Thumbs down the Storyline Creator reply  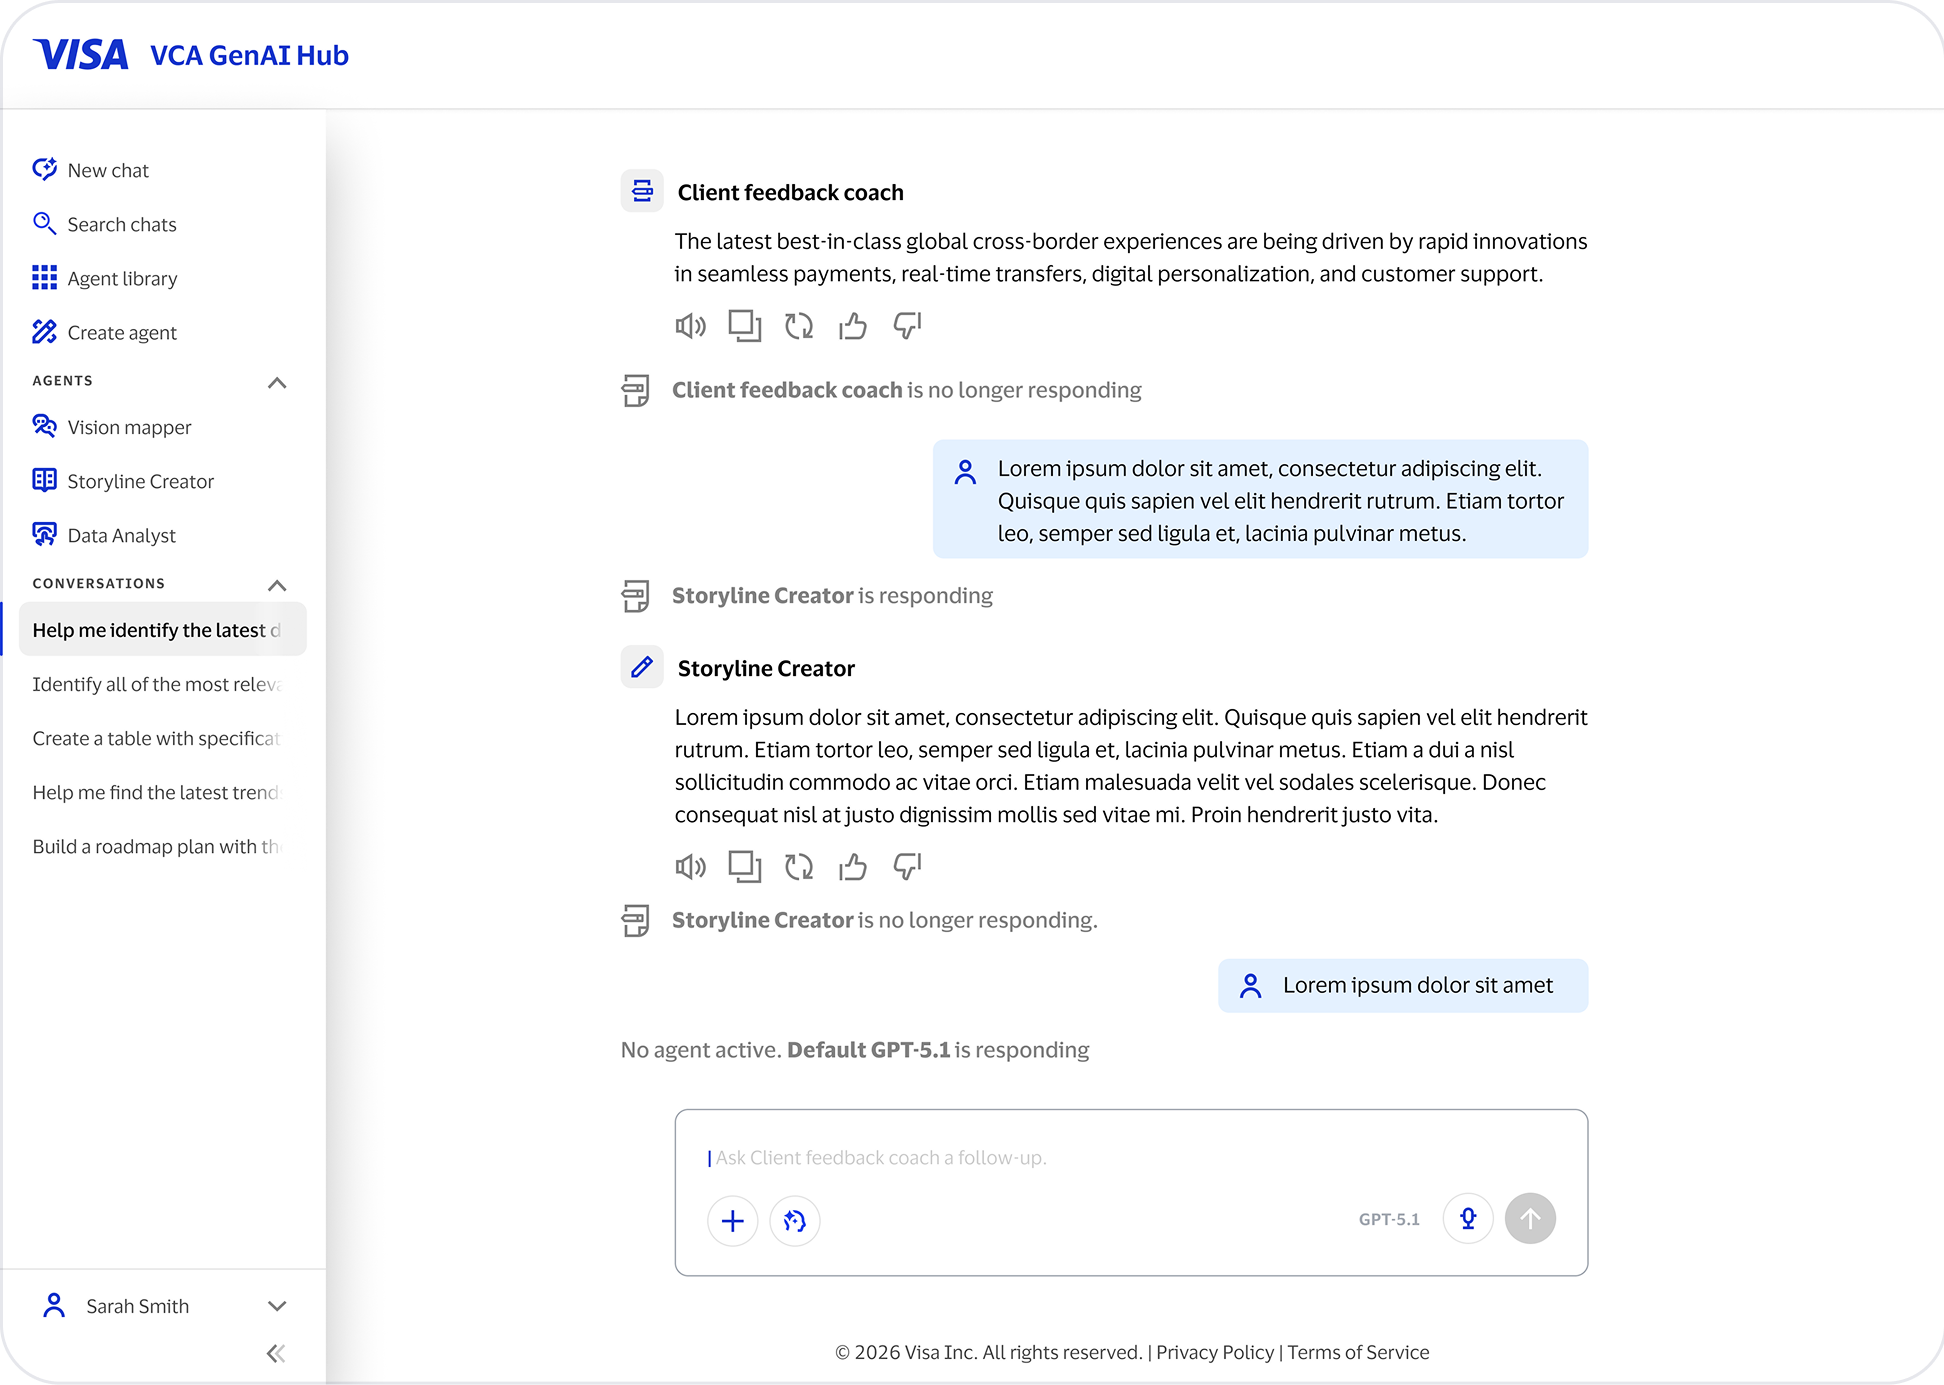click(x=907, y=867)
